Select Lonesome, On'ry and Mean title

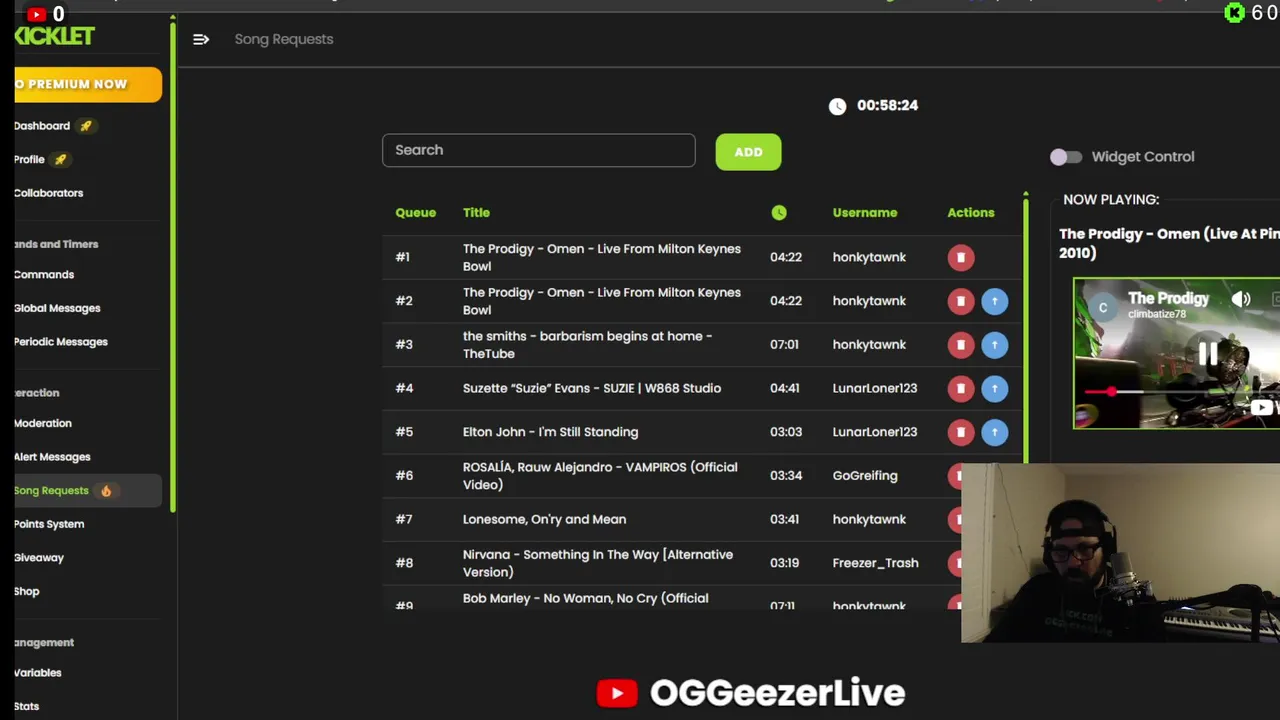tap(544, 519)
